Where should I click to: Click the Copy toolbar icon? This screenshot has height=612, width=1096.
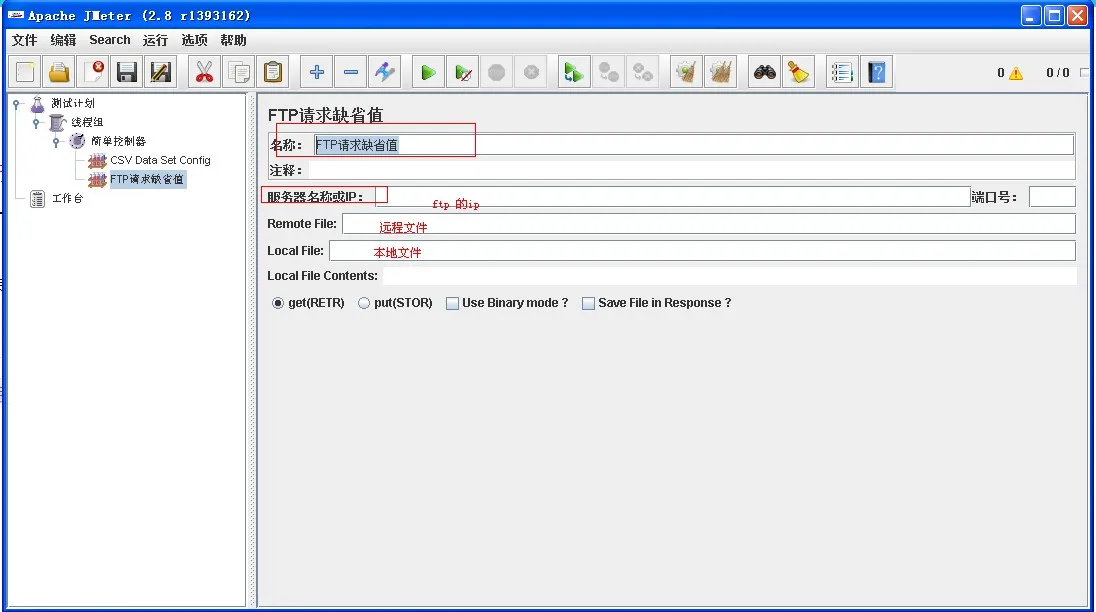[238, 72]
